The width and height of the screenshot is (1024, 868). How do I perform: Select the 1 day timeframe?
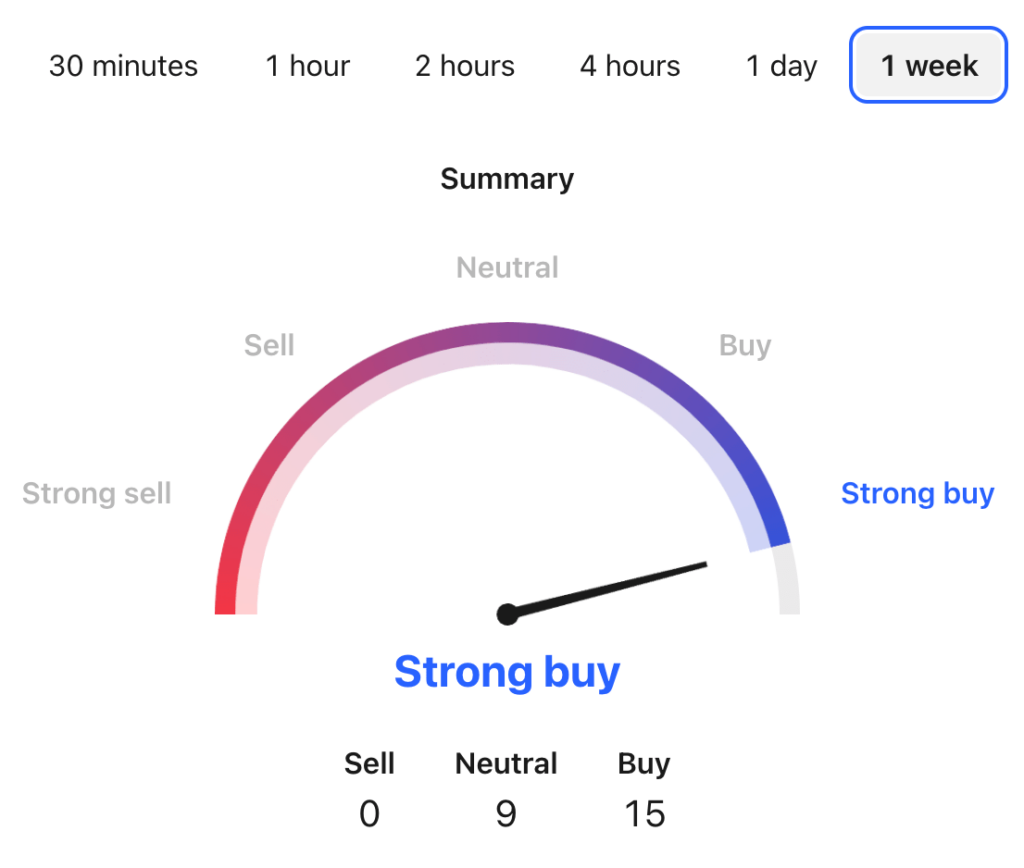(780, 66)
